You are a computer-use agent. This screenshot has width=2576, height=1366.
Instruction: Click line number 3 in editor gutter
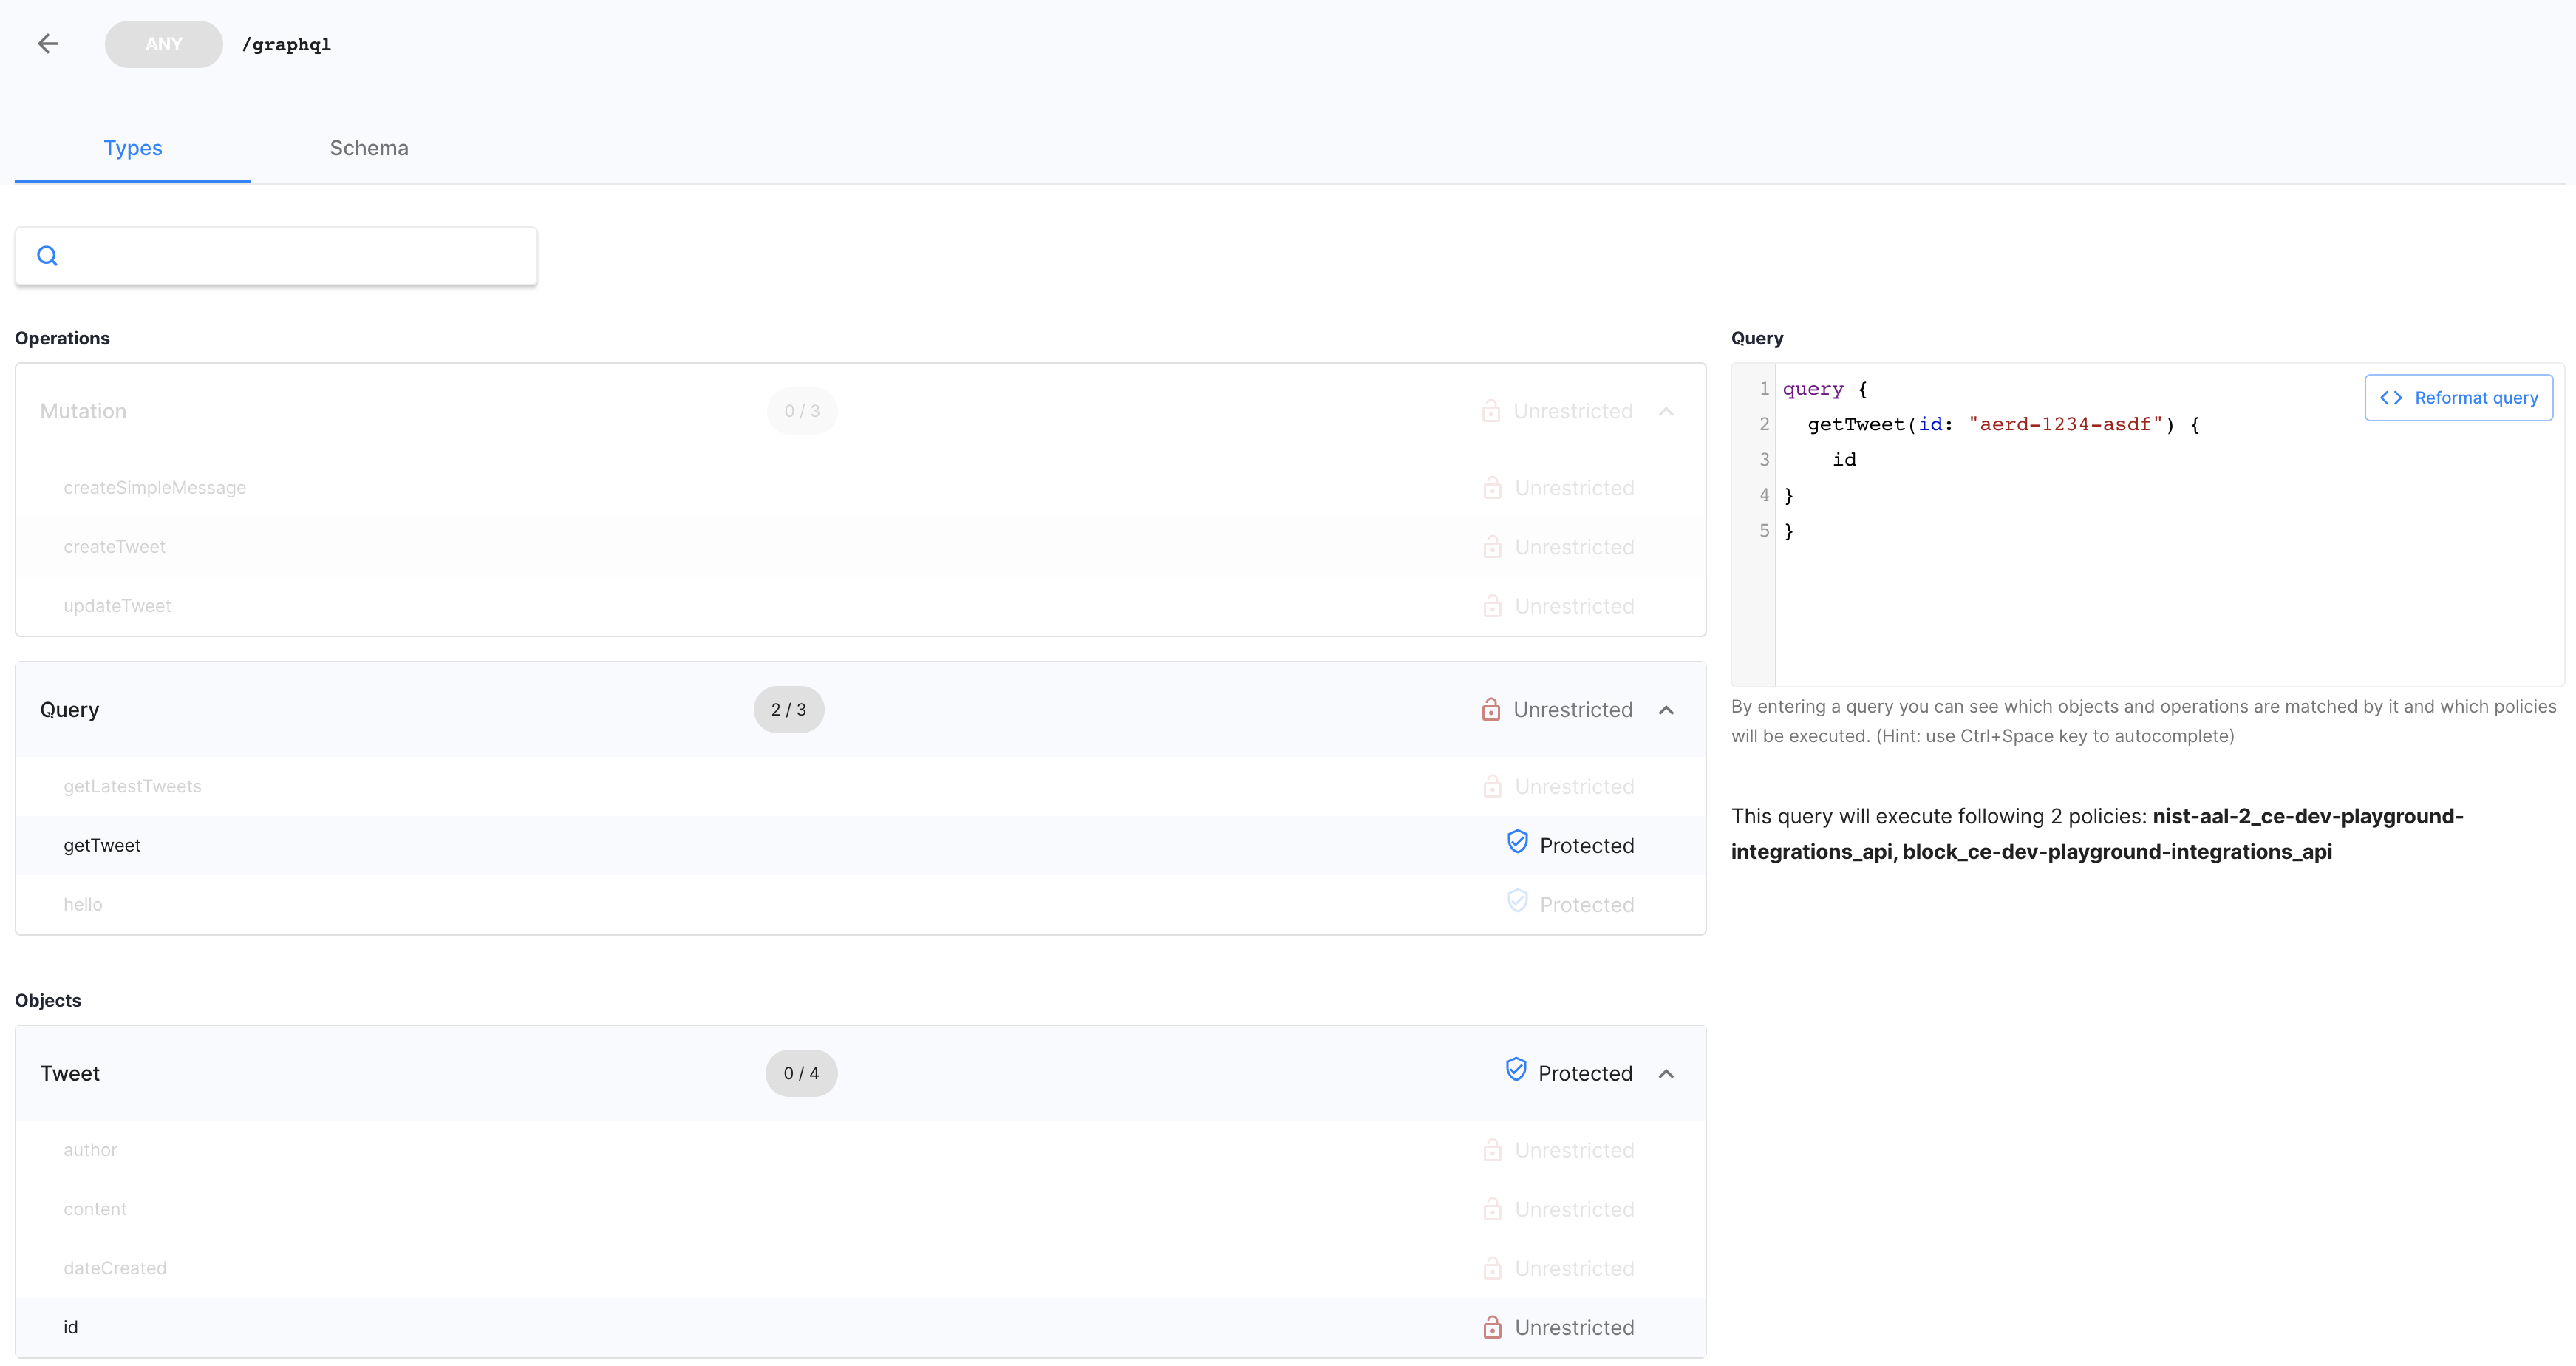point(1764,460)
